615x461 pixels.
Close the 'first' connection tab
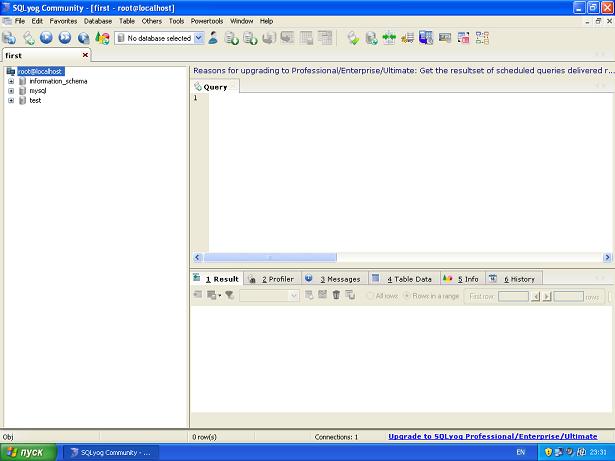pyautogui.click(x=85, y=55)
